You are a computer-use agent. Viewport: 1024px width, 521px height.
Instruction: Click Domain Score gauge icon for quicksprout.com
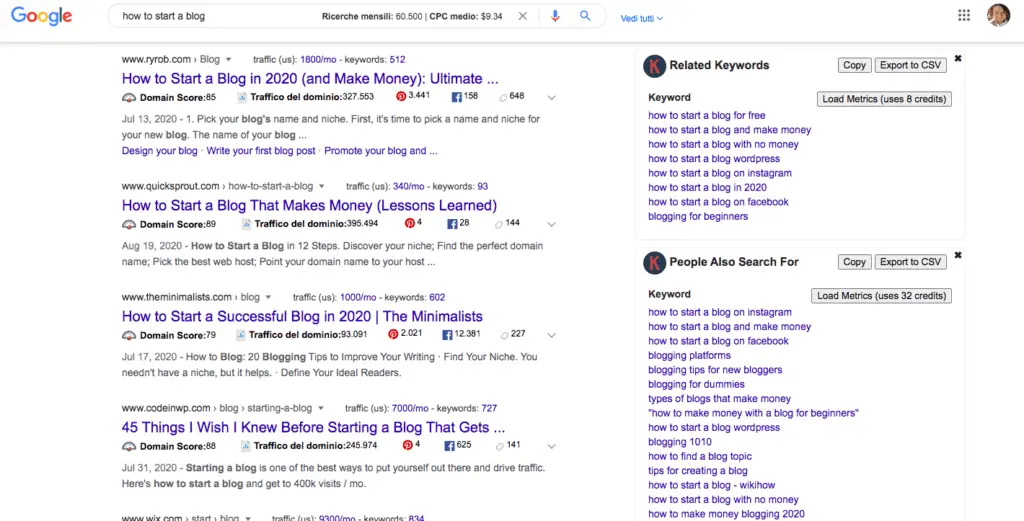[129, 224]
